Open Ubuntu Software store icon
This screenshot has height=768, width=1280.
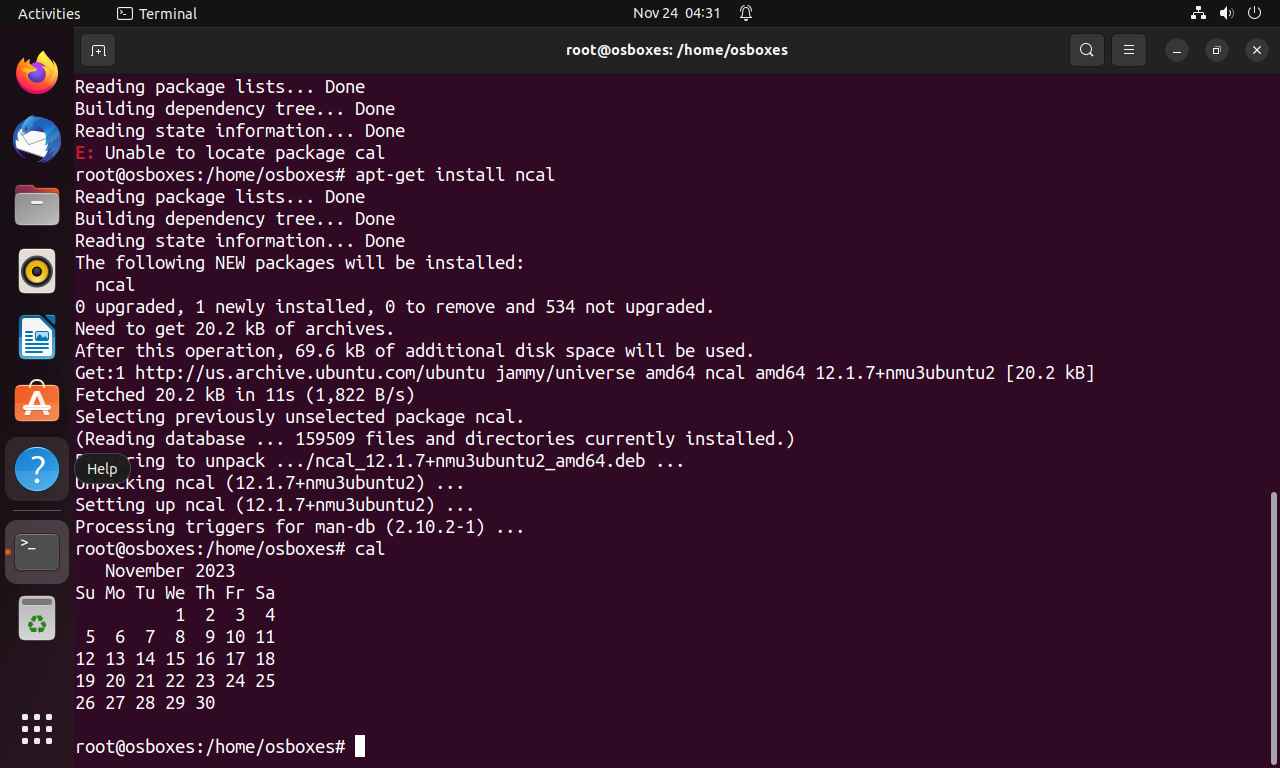pos(37,403)
